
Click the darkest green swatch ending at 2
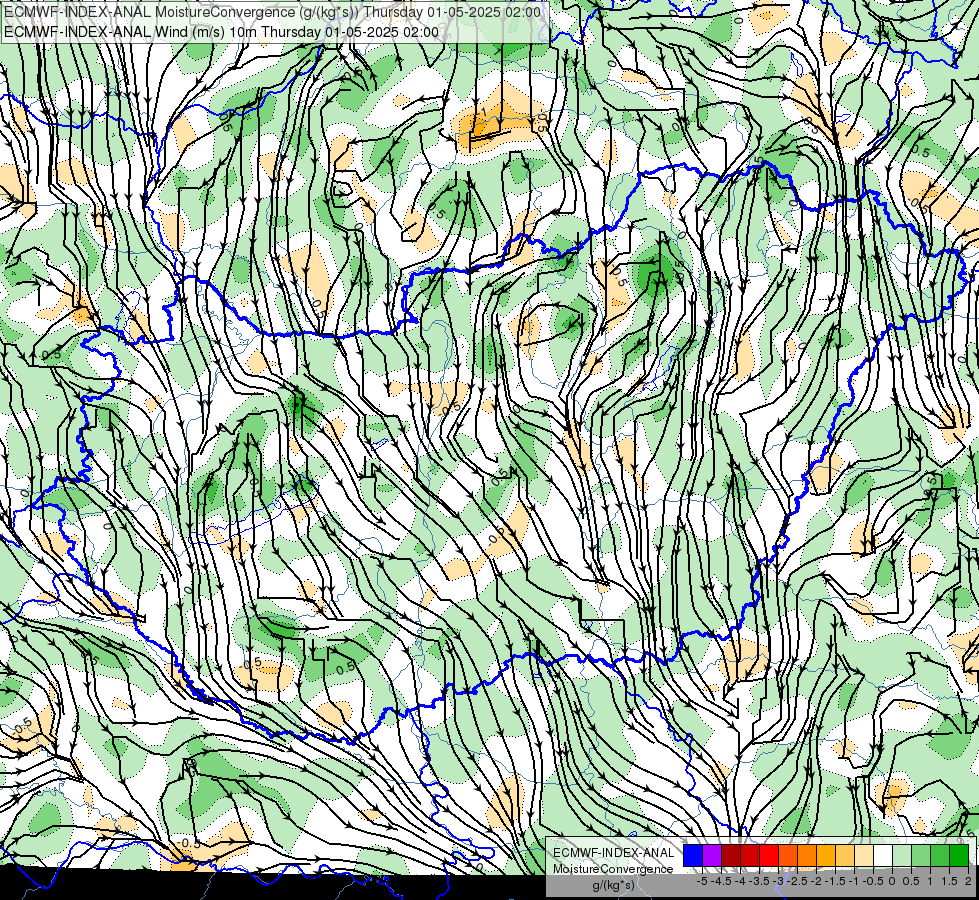pos(958,856)
